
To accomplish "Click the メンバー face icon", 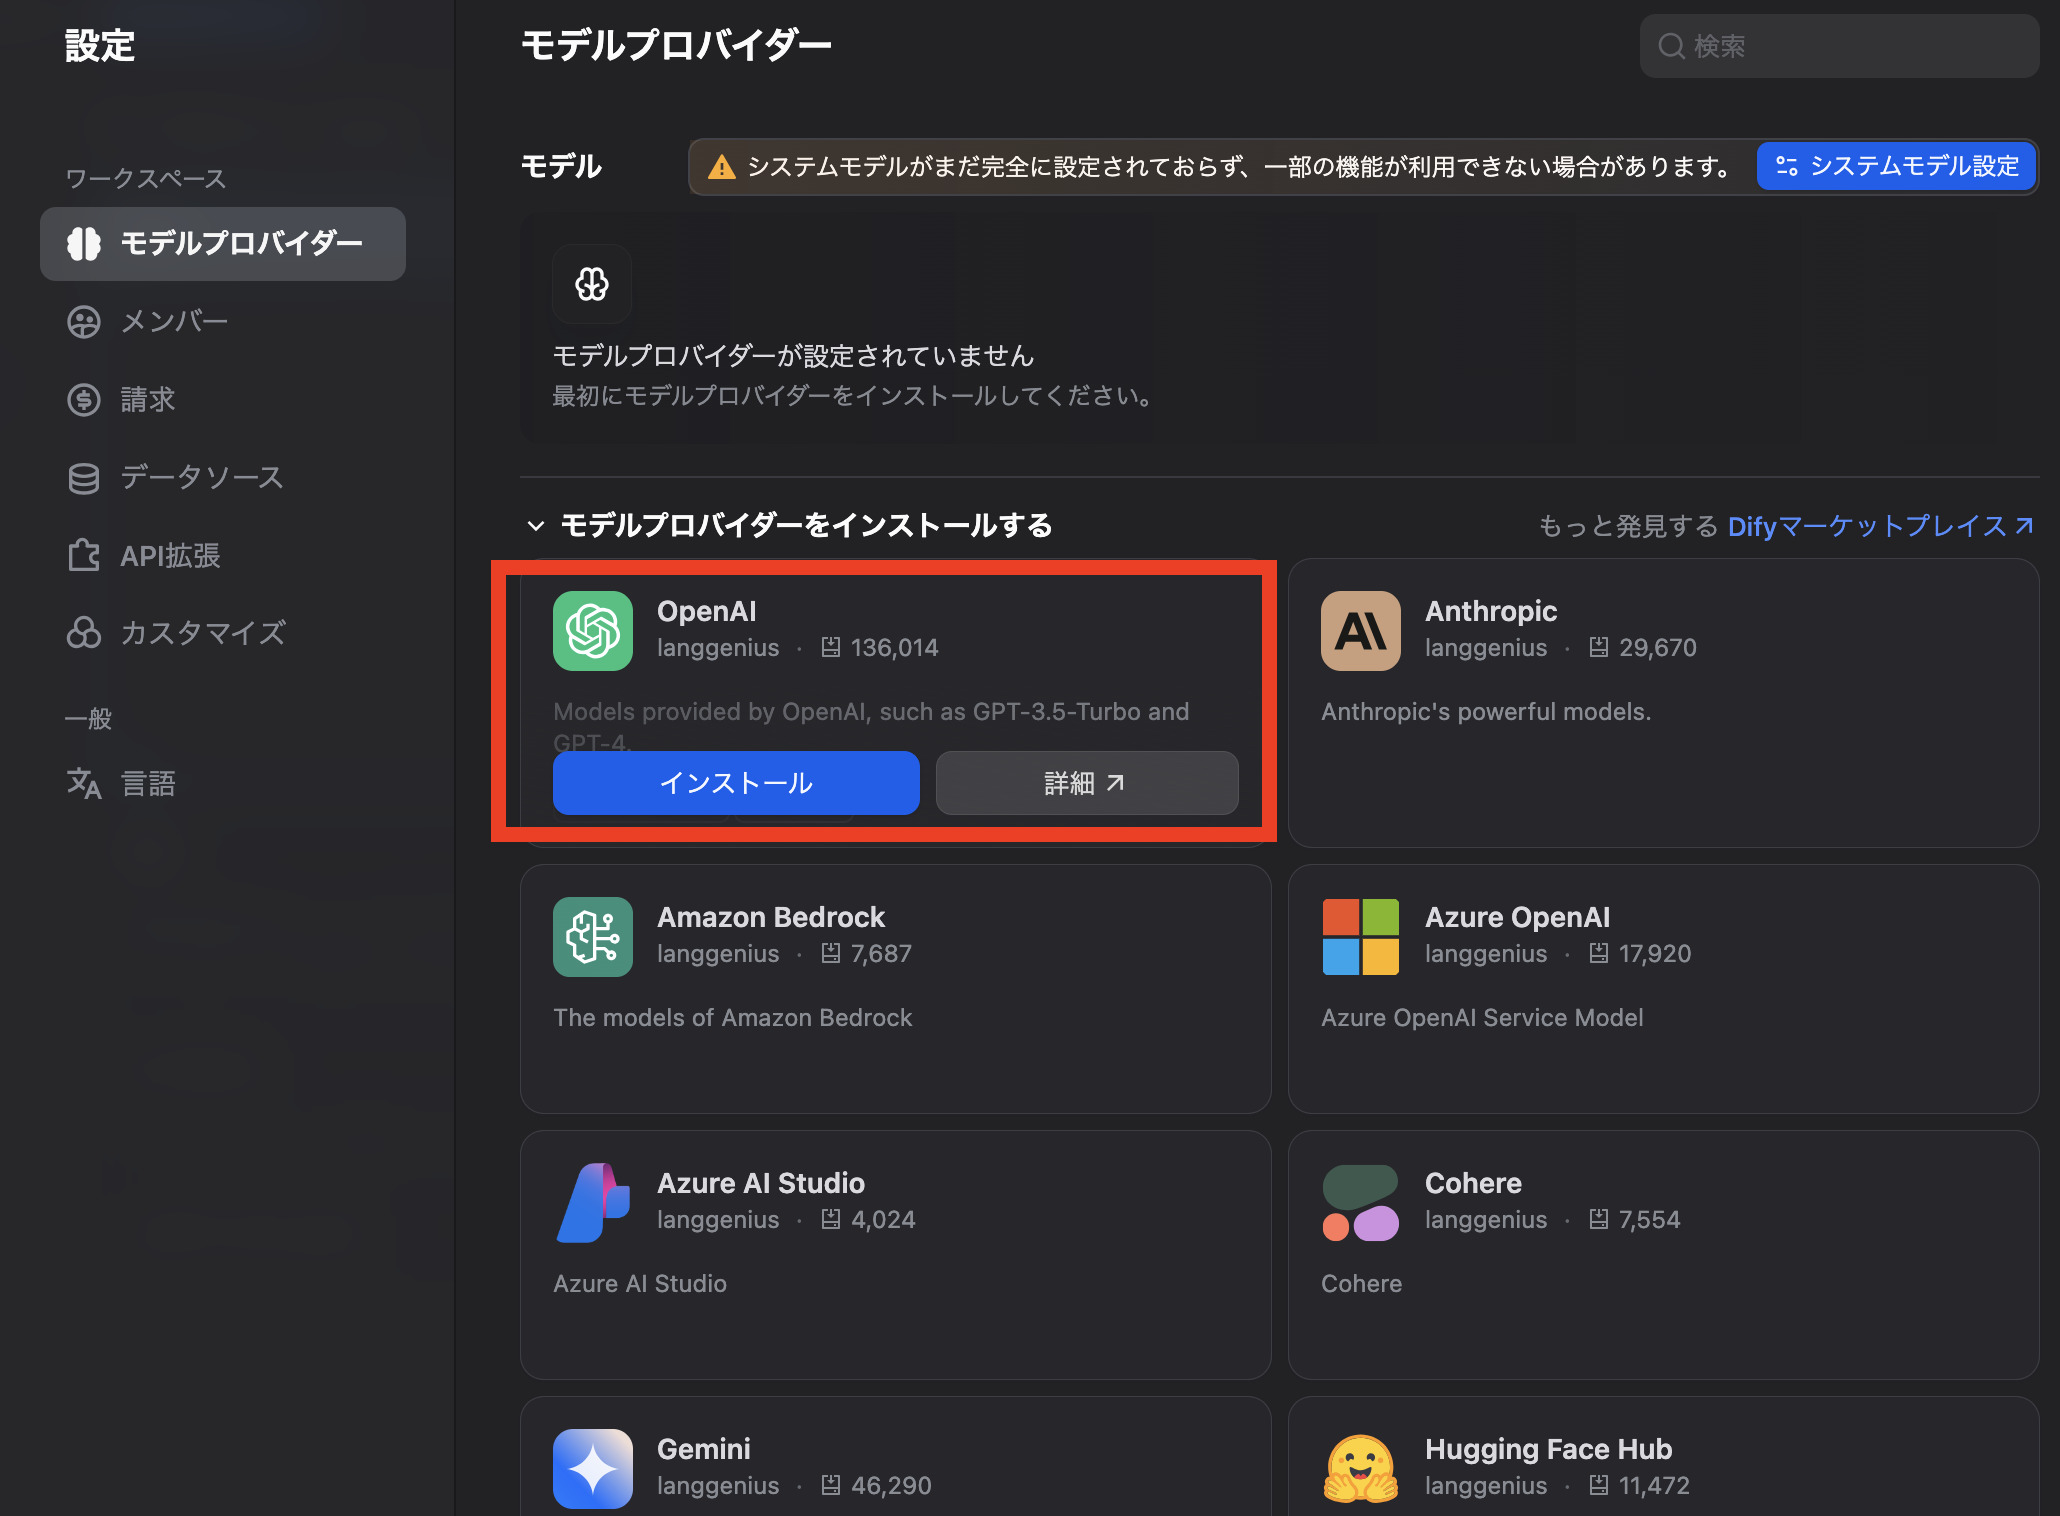I will point(84,321).
